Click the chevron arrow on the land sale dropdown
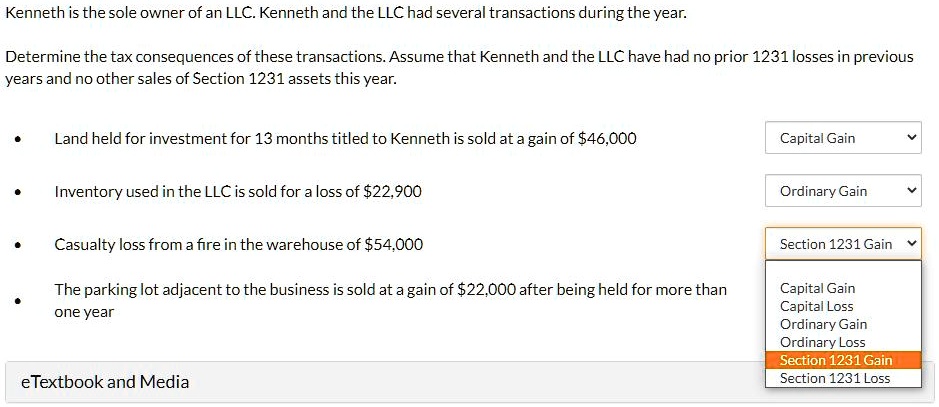Viewport: 939px width, 407px height. (x=911, y=138)
